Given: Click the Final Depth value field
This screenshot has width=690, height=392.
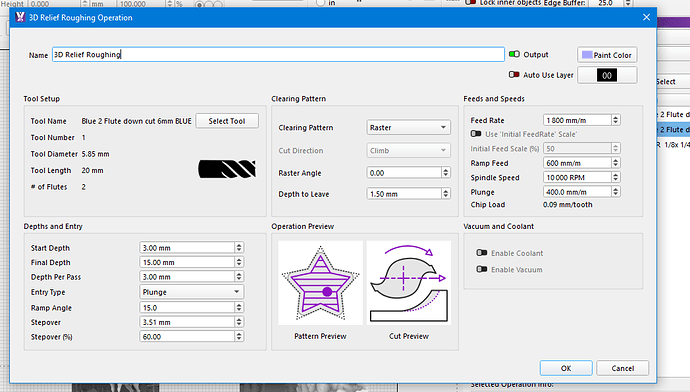Looking at the screenshot, I should [x=187, y=262].
